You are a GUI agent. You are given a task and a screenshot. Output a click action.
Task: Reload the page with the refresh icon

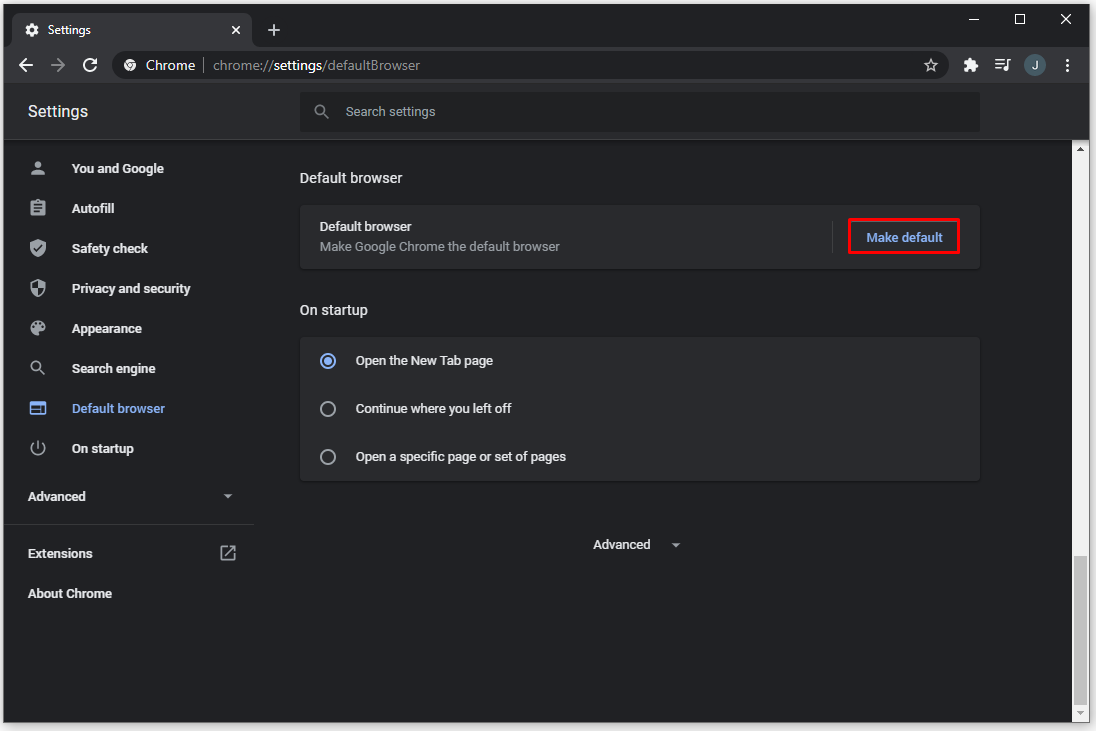(x=90, y=65)
